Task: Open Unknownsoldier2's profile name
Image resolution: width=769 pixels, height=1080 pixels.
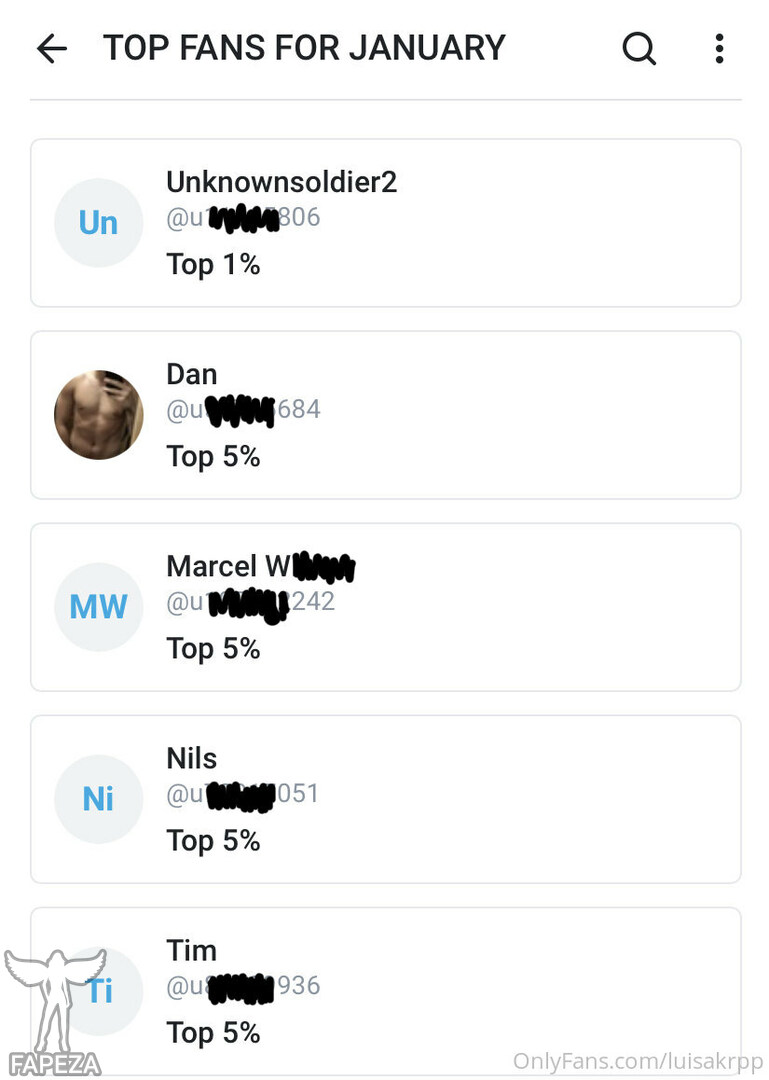Action: click(281, 182)
